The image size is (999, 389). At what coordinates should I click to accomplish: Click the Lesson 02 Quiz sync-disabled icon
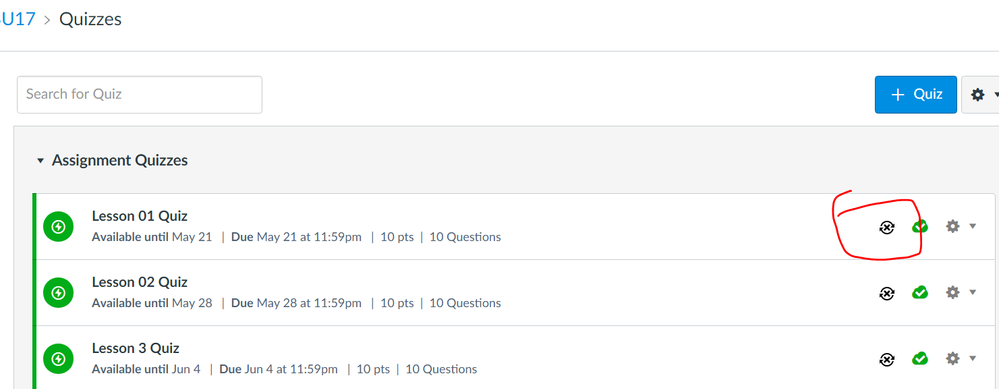click(x=886, y=293)
